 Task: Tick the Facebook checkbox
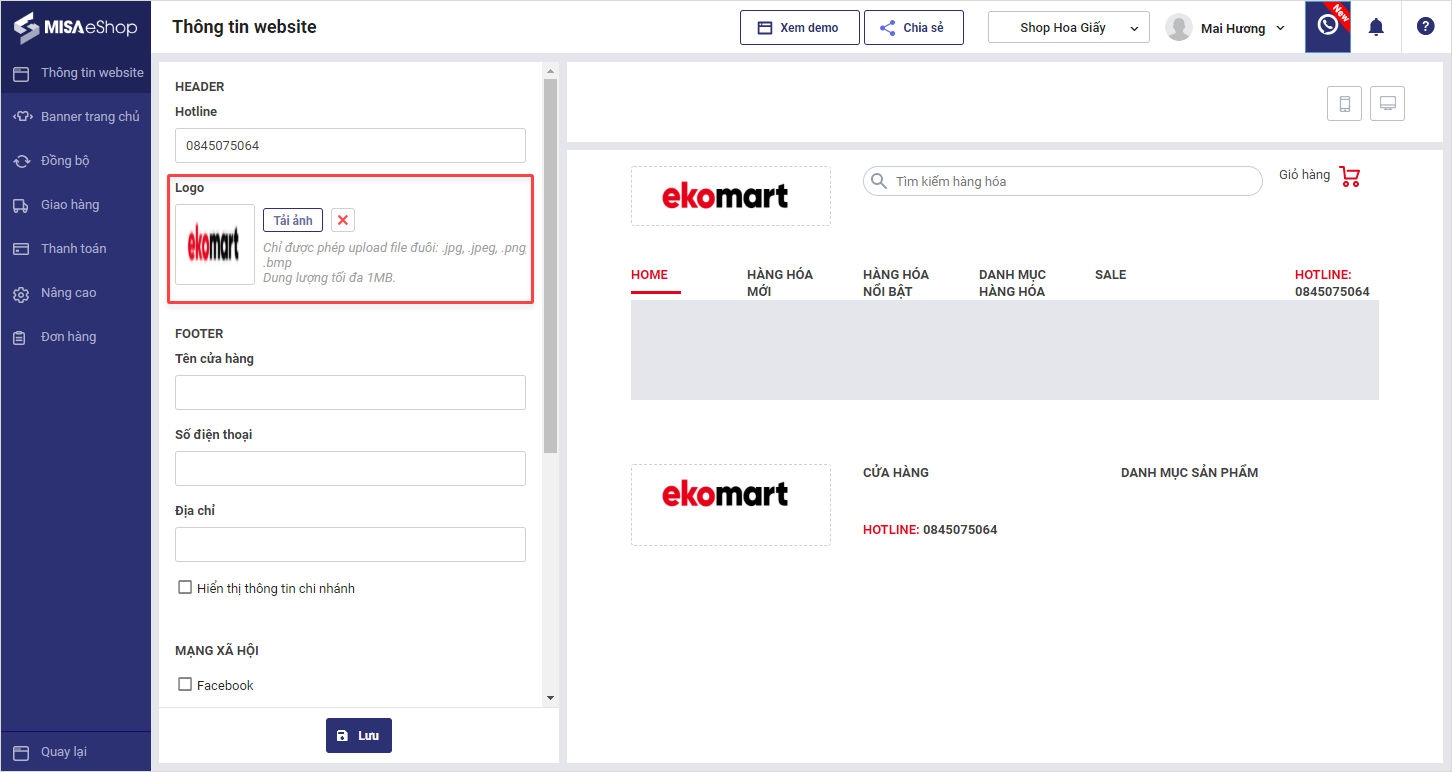tap(185, 684)
